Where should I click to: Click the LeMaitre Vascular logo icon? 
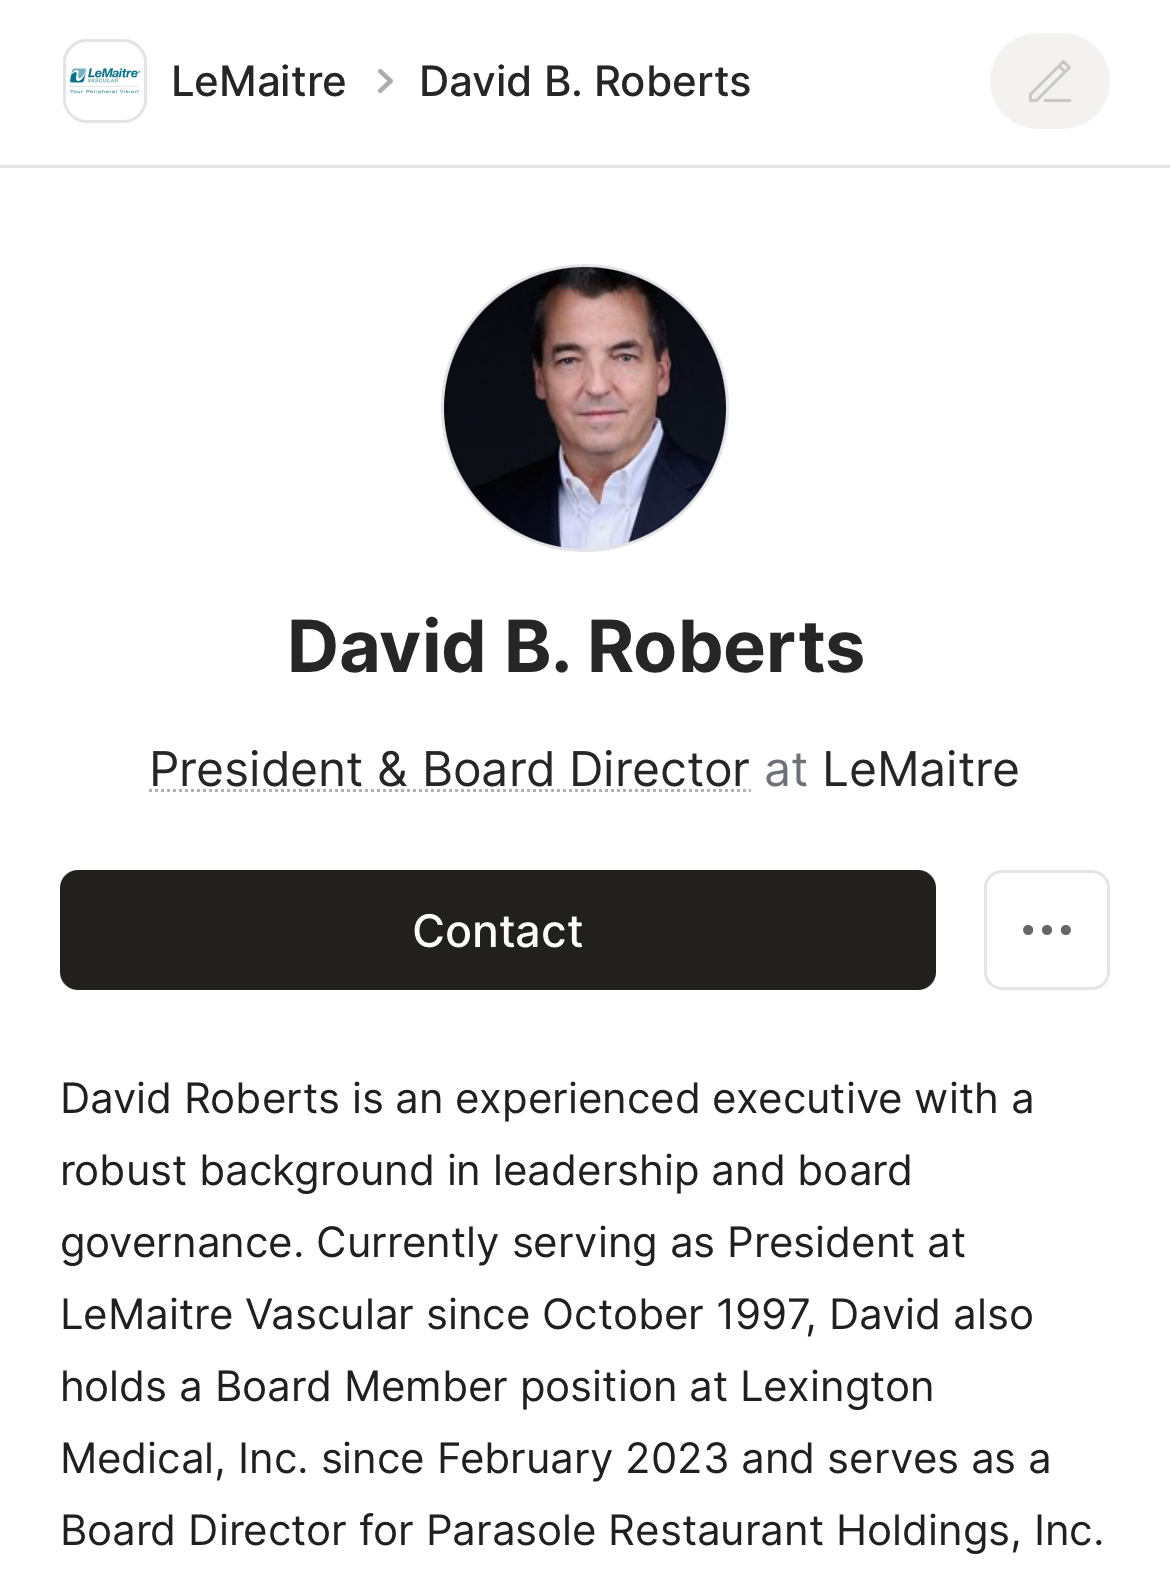pos(105,81)
